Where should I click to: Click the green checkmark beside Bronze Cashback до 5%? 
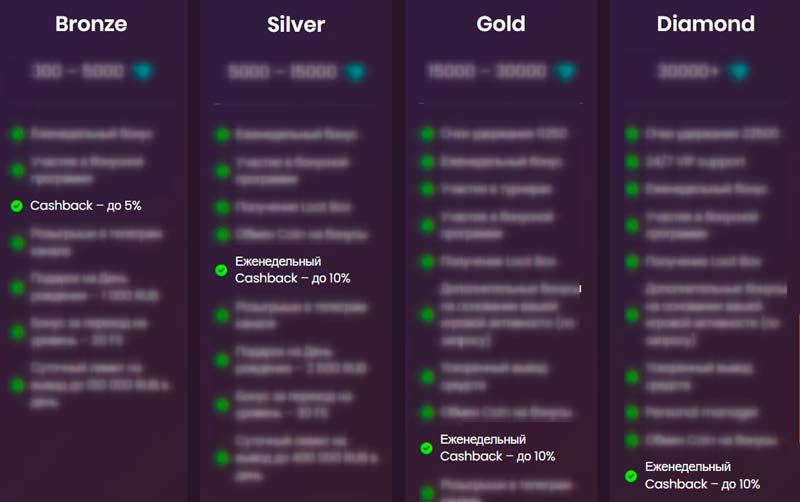click(16, 206)
